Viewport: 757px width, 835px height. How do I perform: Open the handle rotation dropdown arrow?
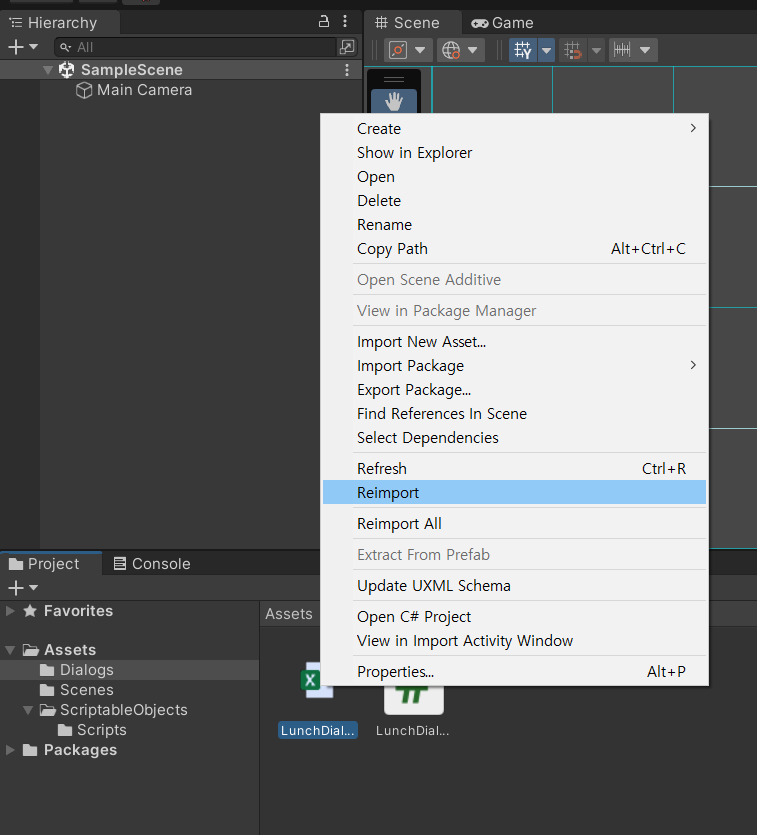[473, 50]
